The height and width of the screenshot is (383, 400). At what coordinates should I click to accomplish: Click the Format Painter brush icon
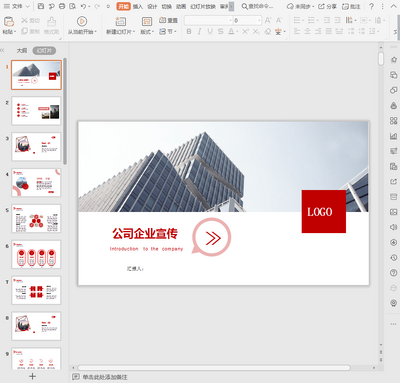pyautogui.click(x=51, y=21)
